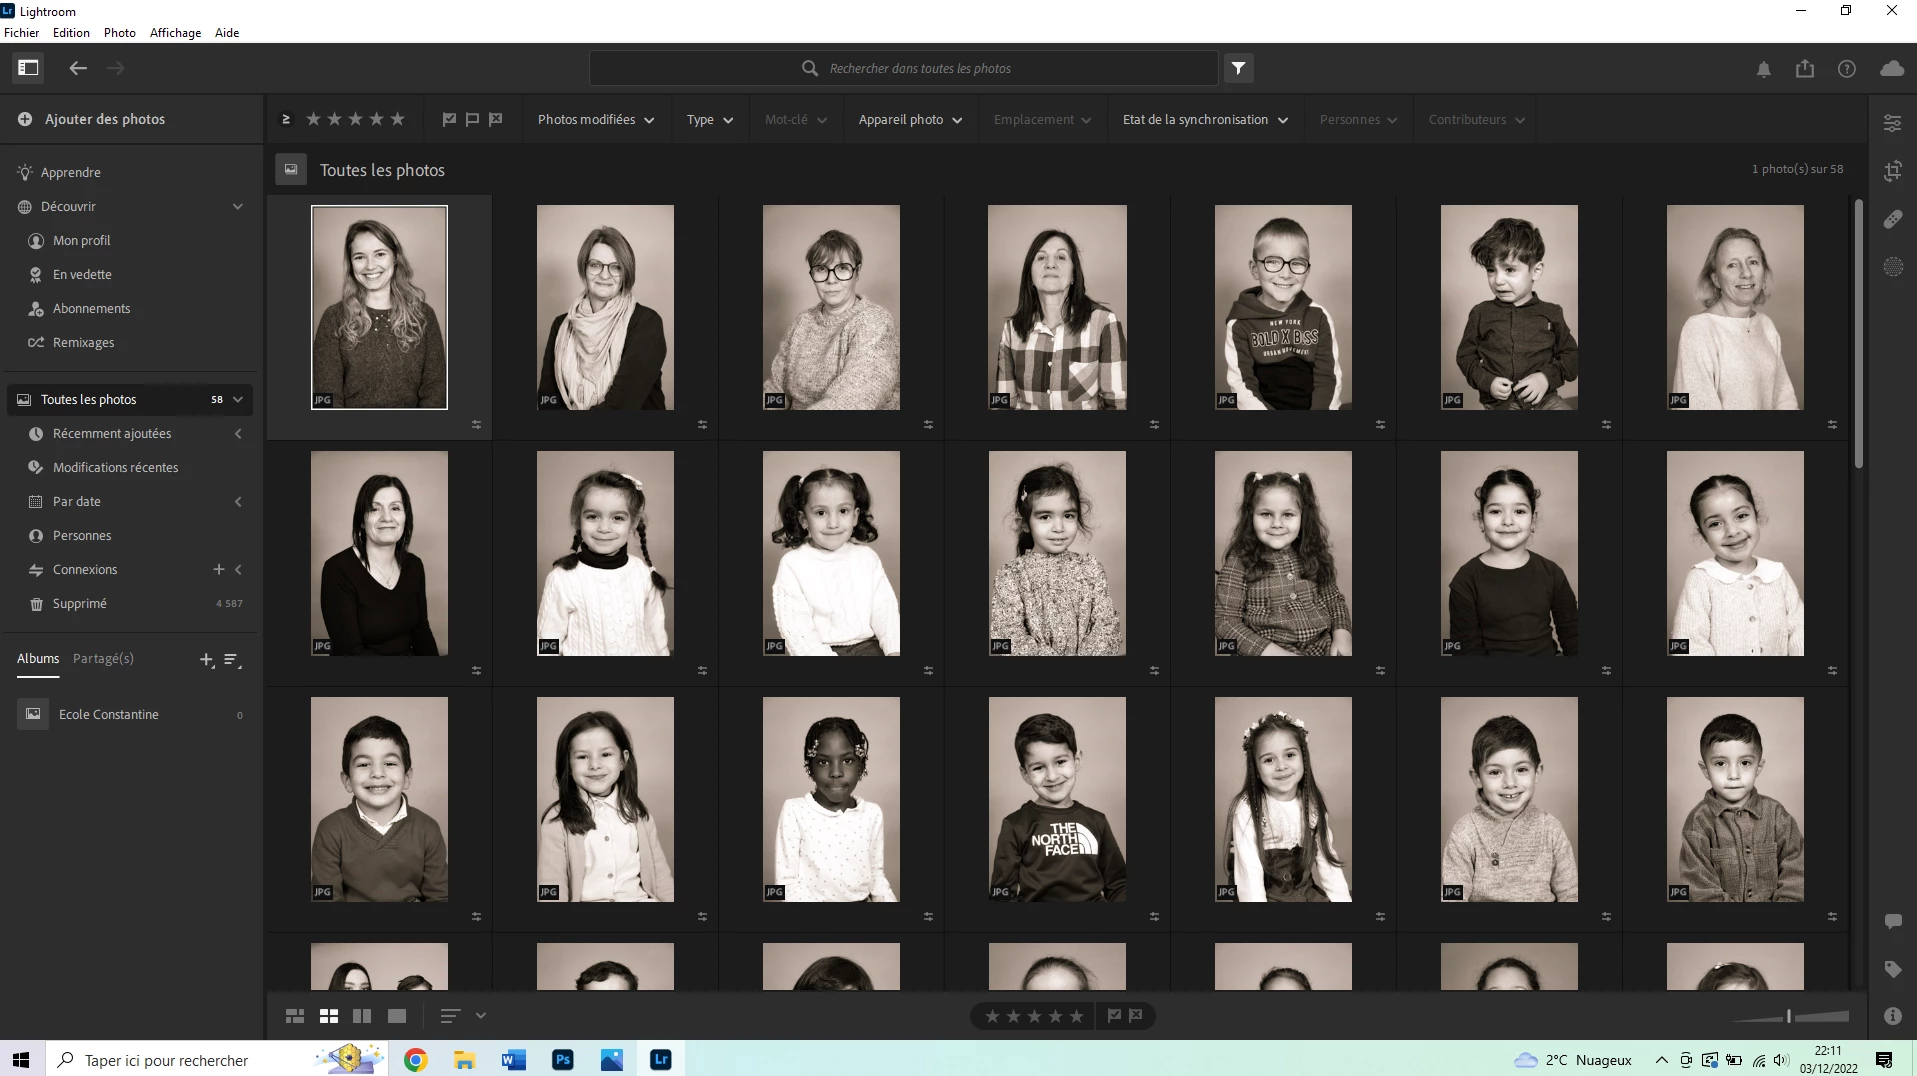Open the help question mark icon
This screenshot has height=1076, width=1917.
[1847, 69]
